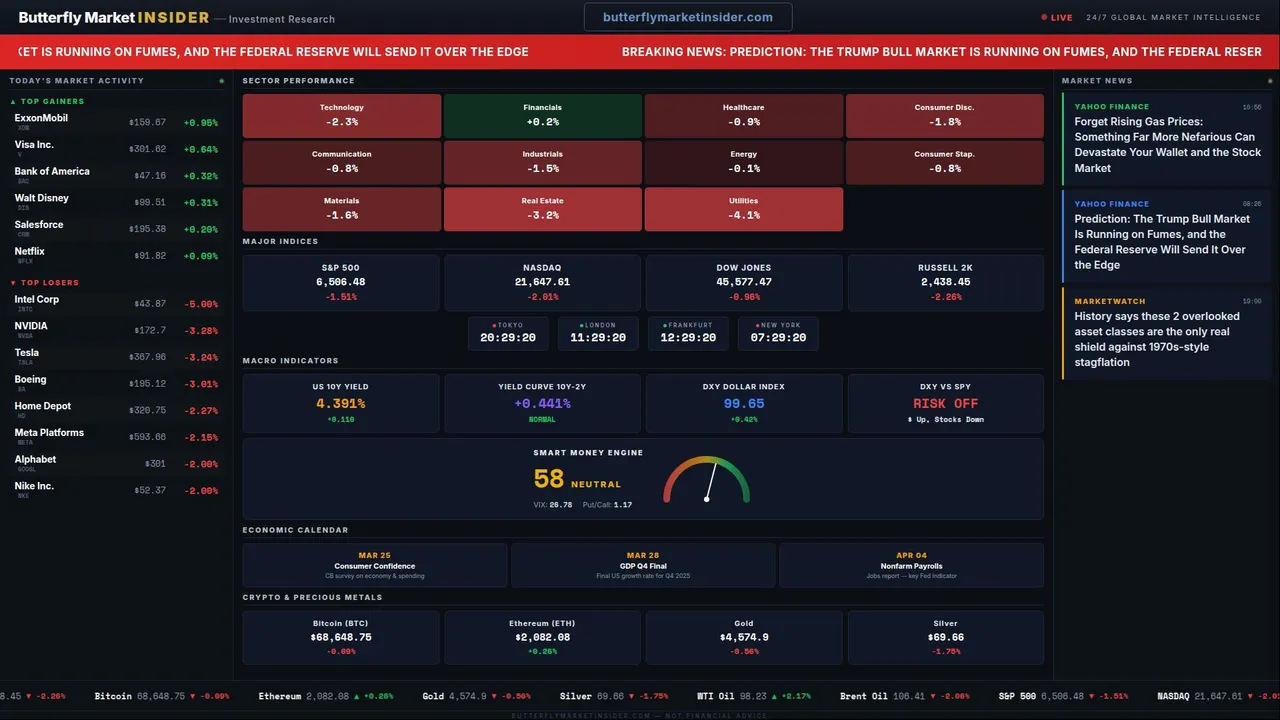Open the Gold price card
Screen dimensions: 1280x720
point(744,637)
